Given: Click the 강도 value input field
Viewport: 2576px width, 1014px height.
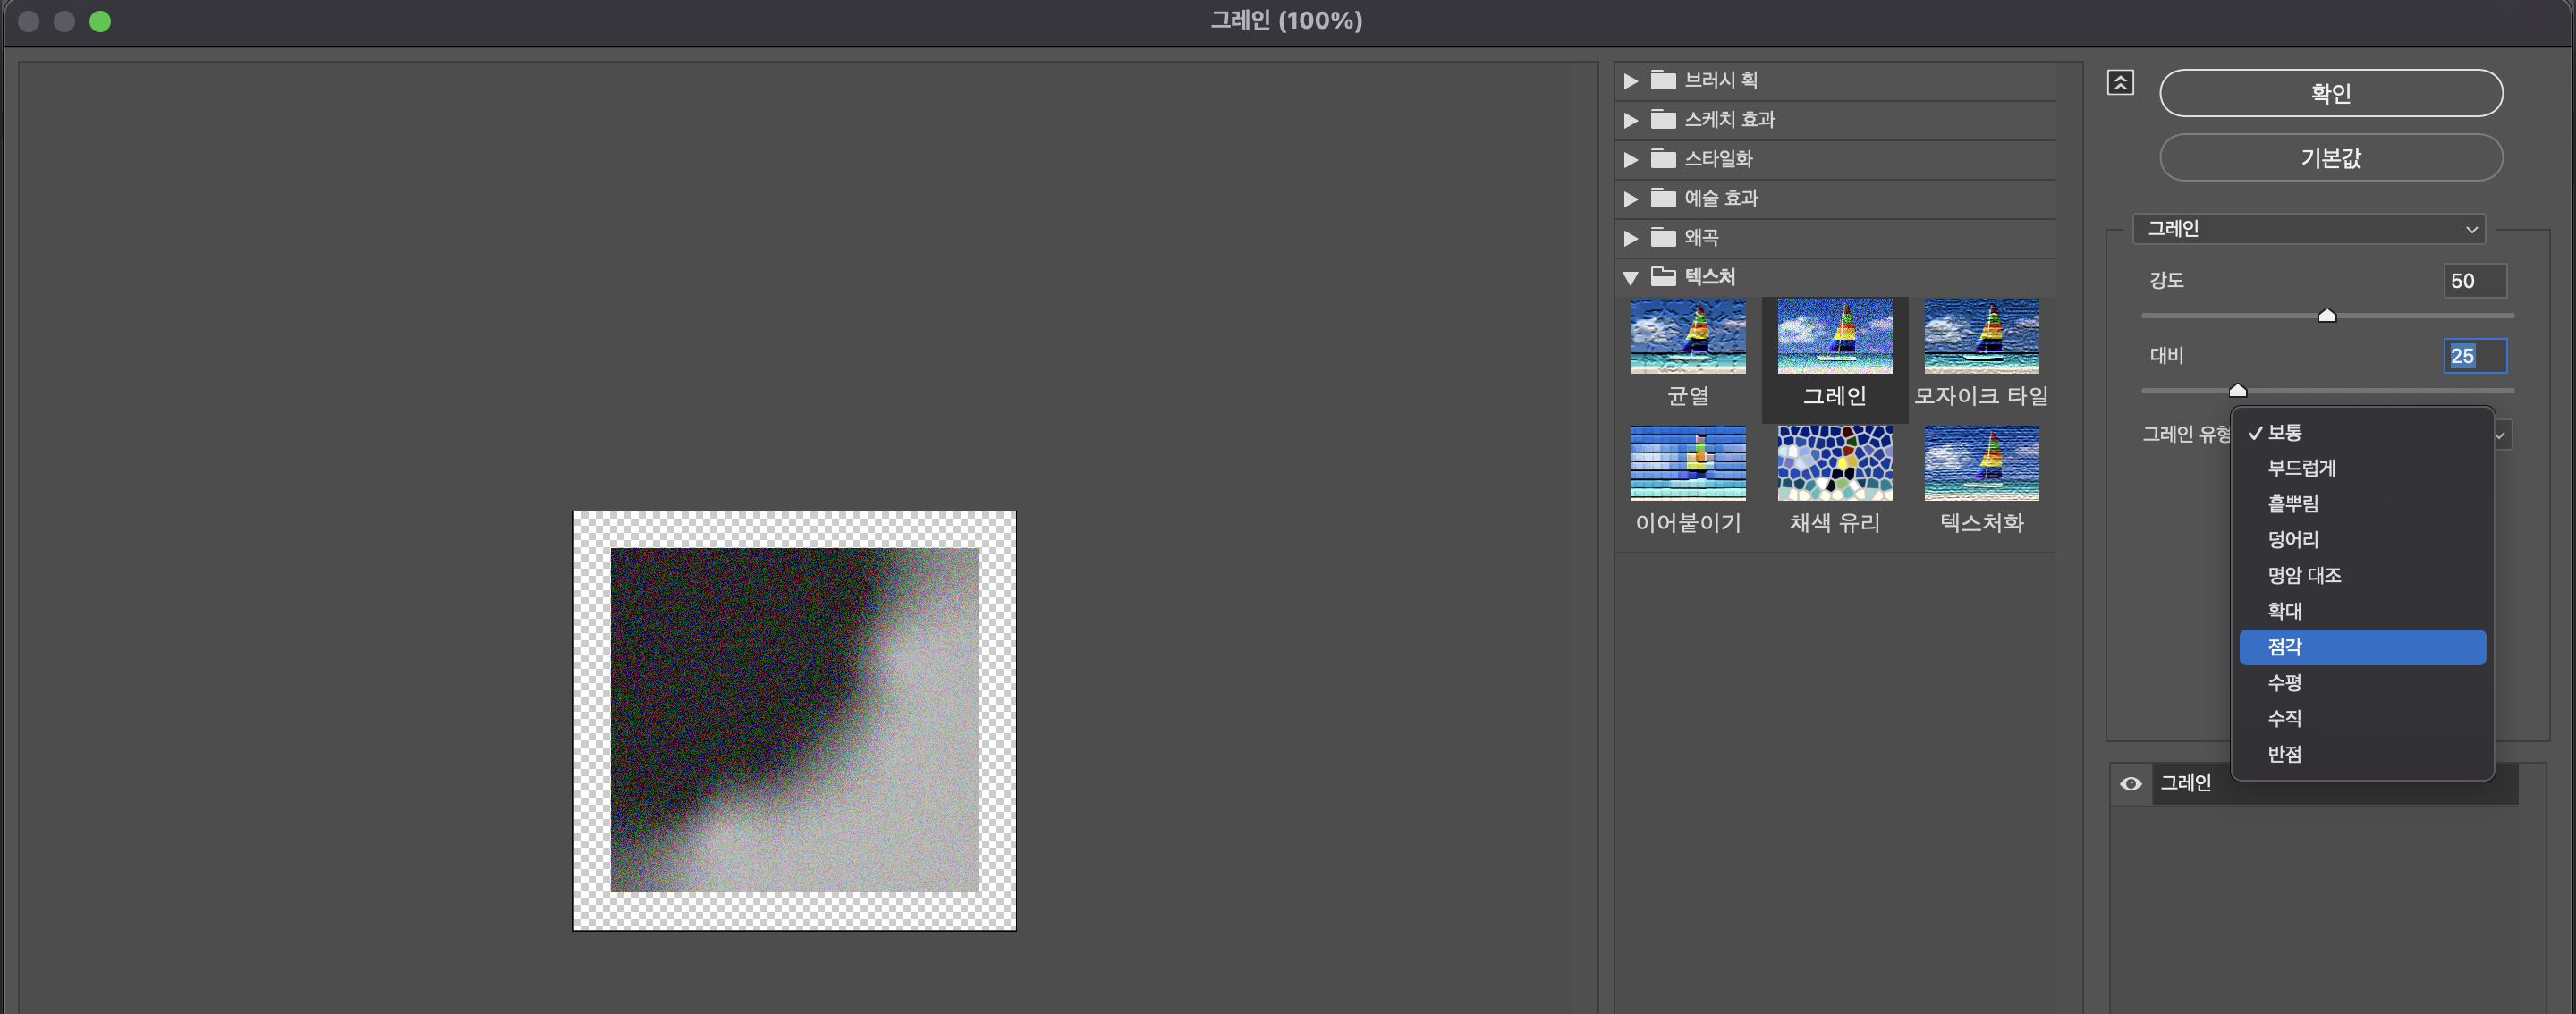Looking at the screenshot, I should tap(2474, 281).
